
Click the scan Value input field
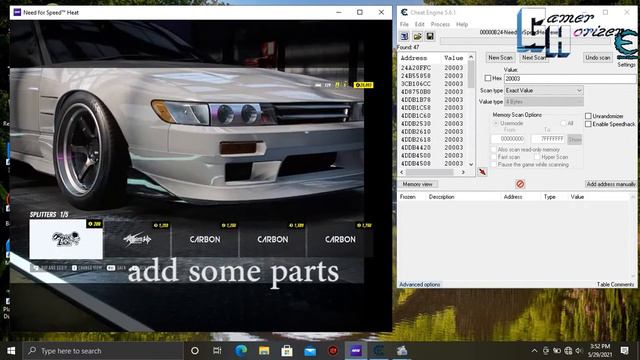pos(570,78)
